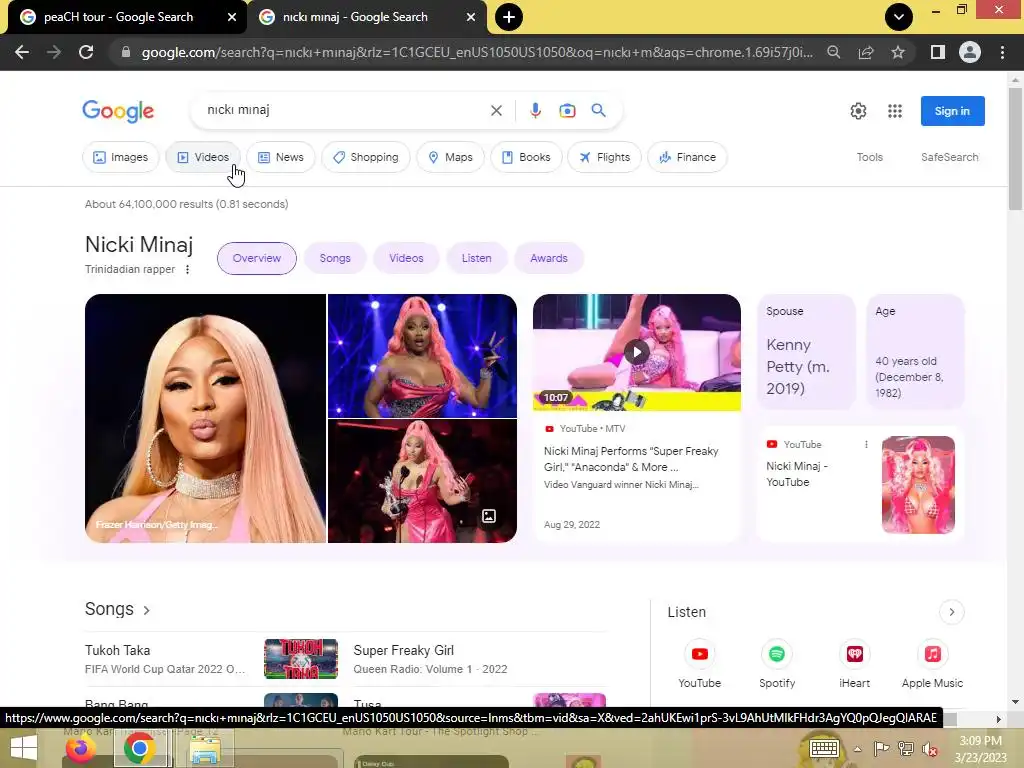
Task: Submit search with the blue magnifier icon
Action: click(598, 110)
